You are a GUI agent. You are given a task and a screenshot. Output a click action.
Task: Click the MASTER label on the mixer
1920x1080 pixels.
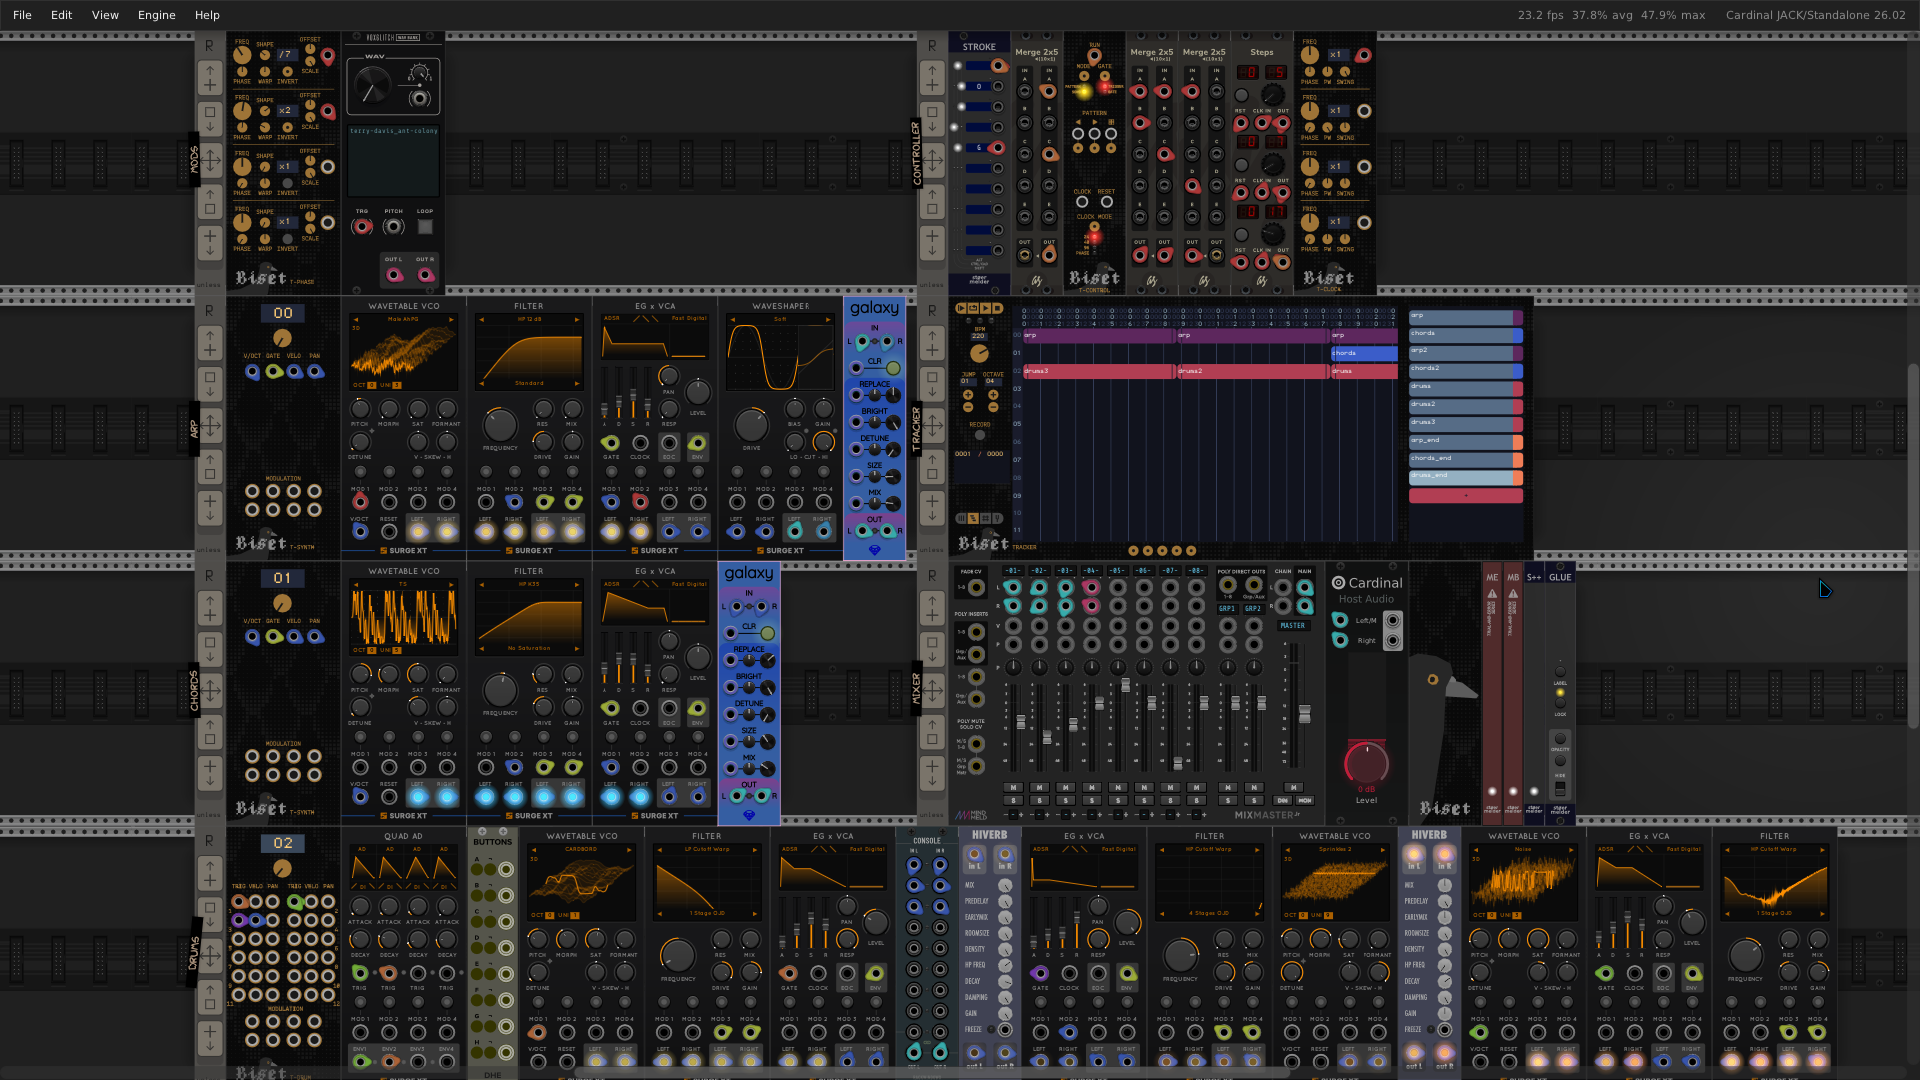coord(1293,626)
